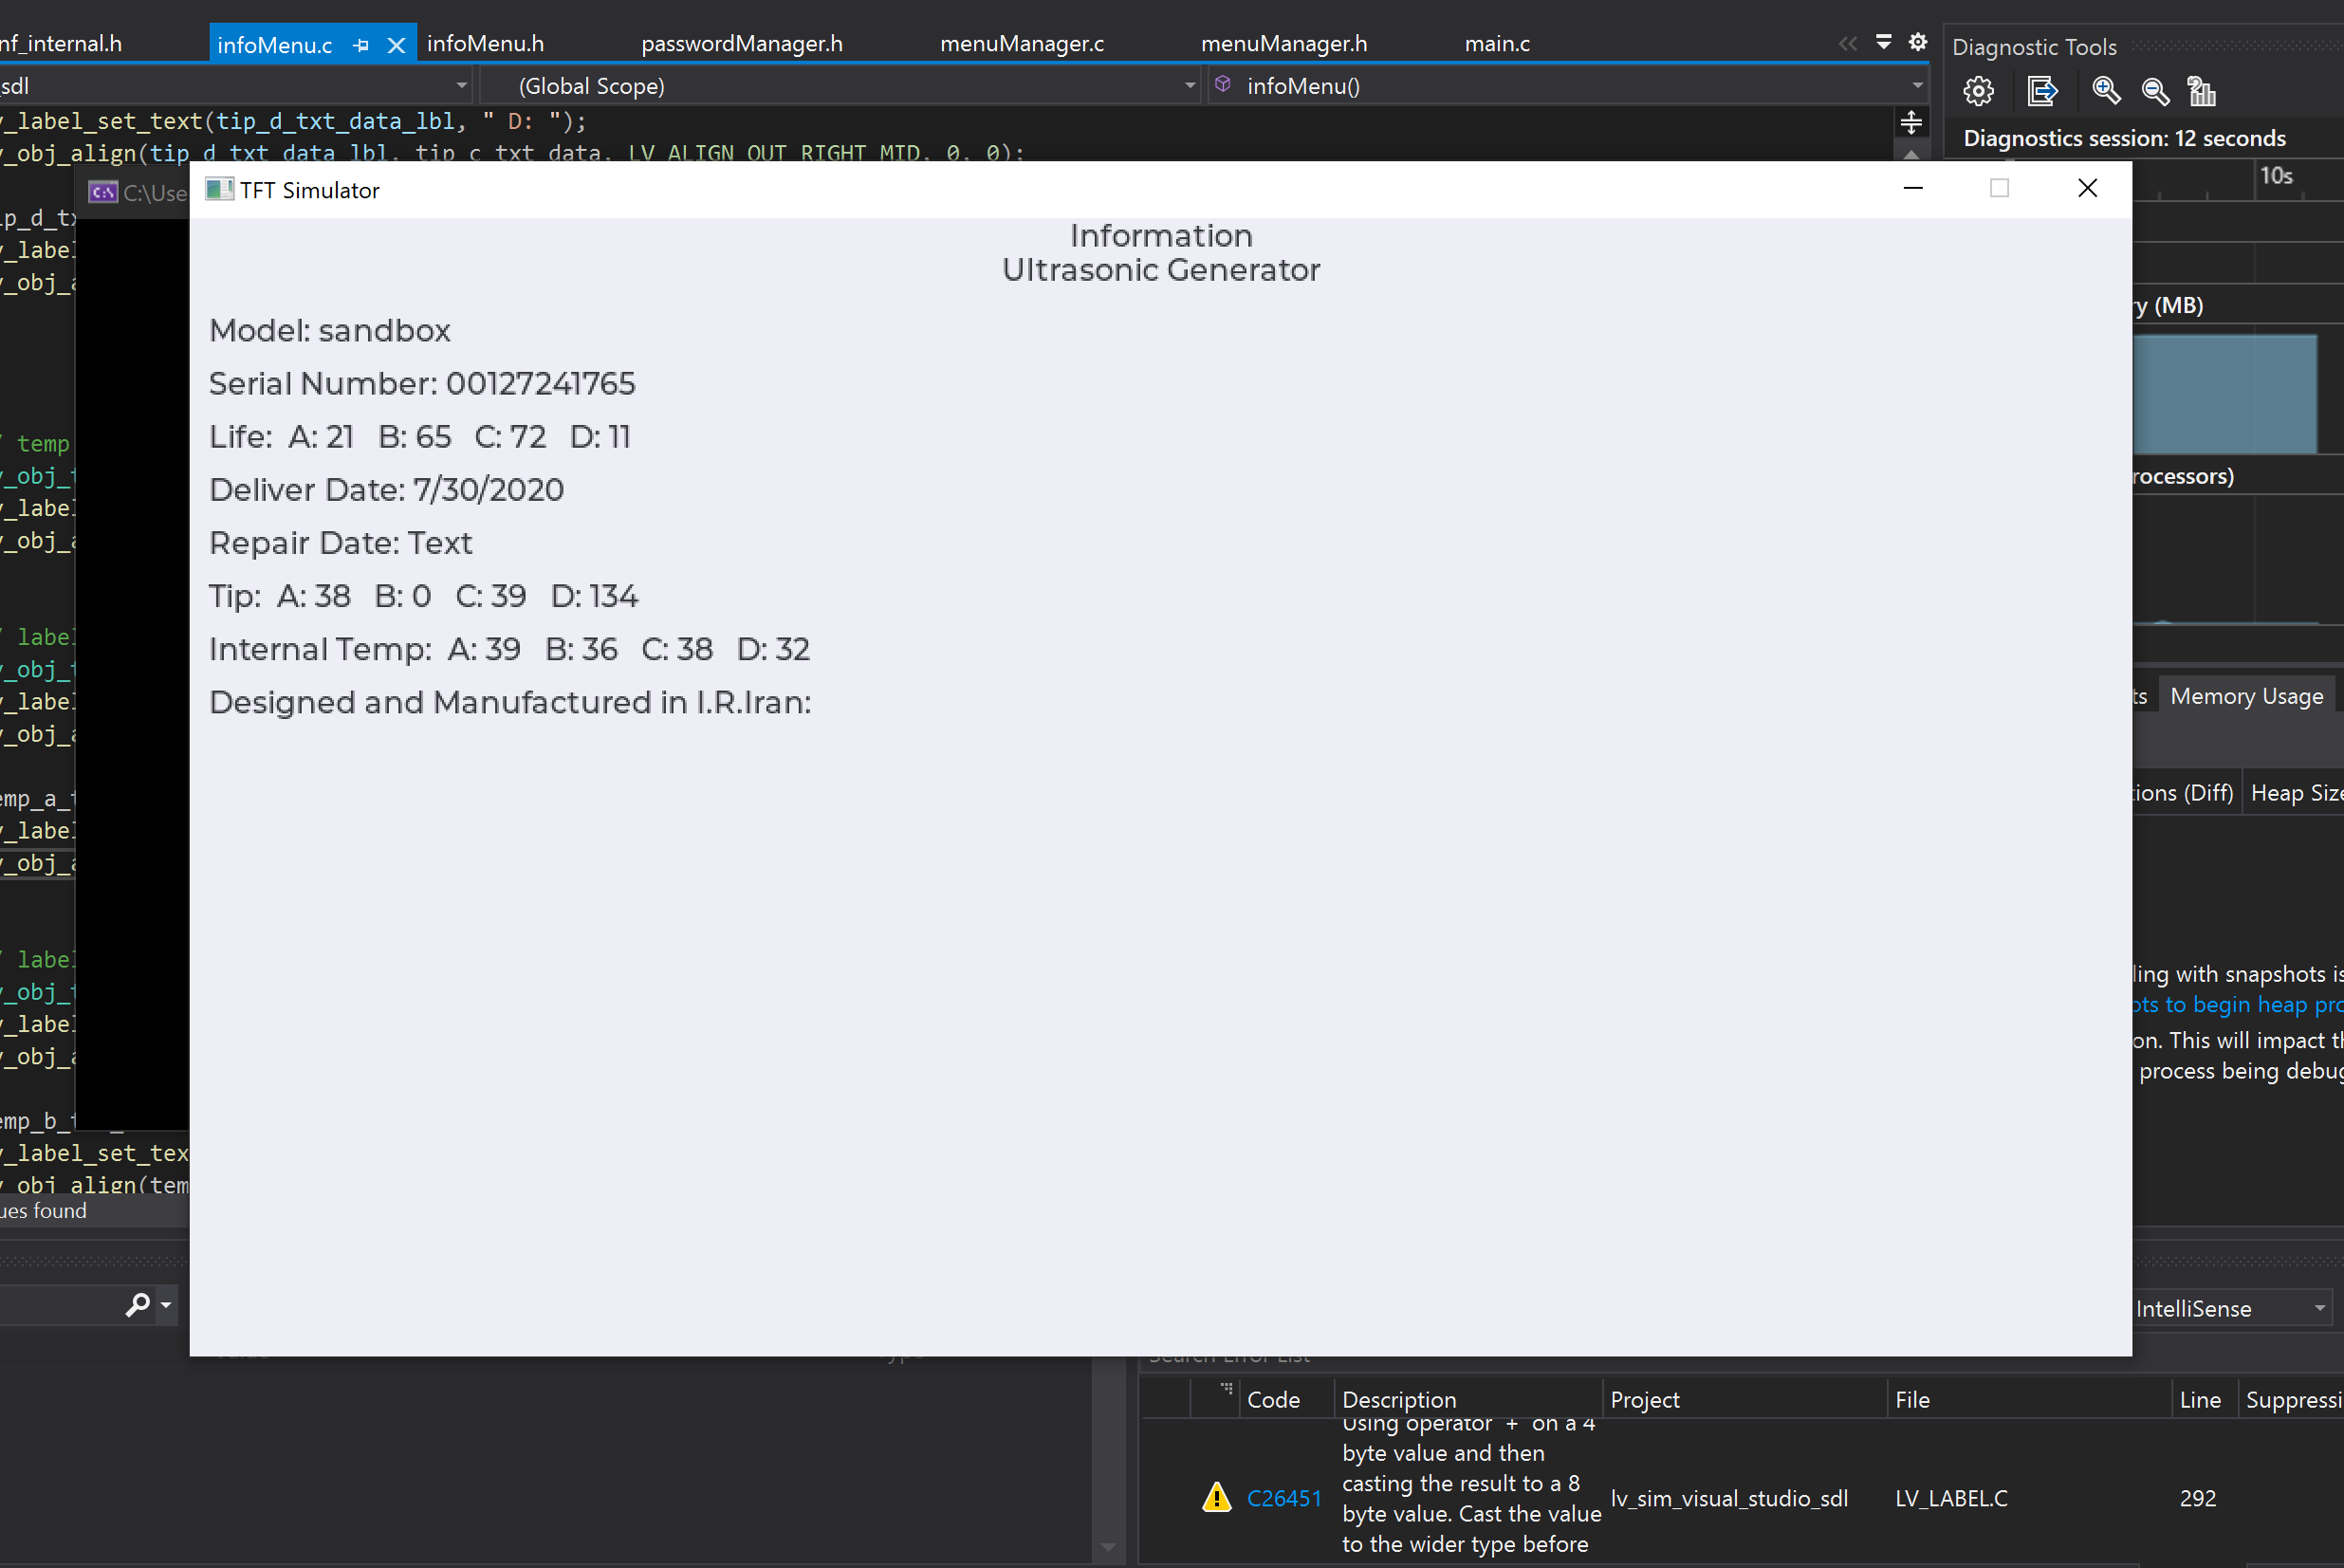Open the Global Scope dropdown
The height and width of the screenshot is (1568, 2344).
coord(1188,86)
